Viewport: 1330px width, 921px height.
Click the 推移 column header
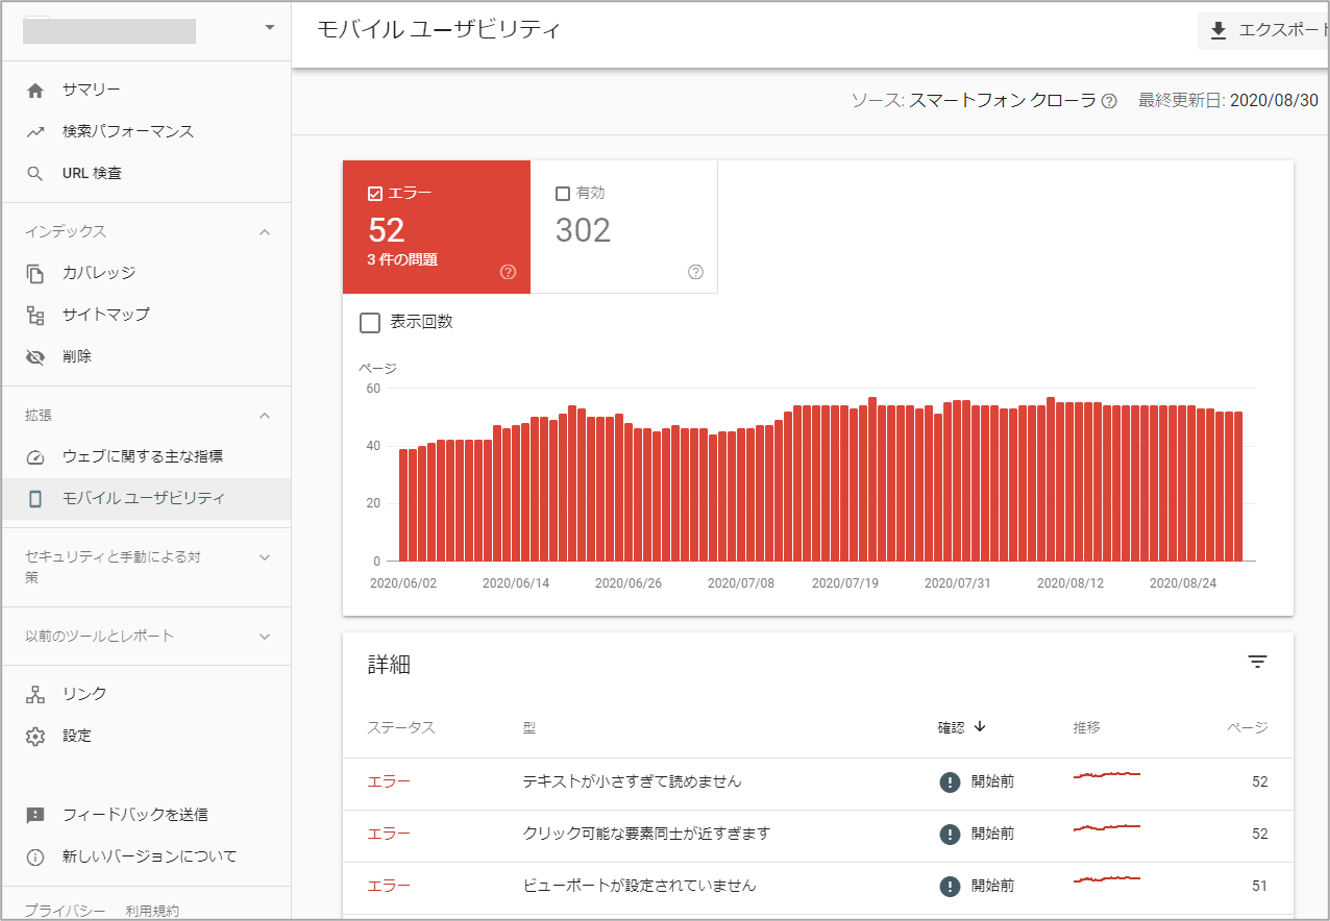pos(1087,728)
